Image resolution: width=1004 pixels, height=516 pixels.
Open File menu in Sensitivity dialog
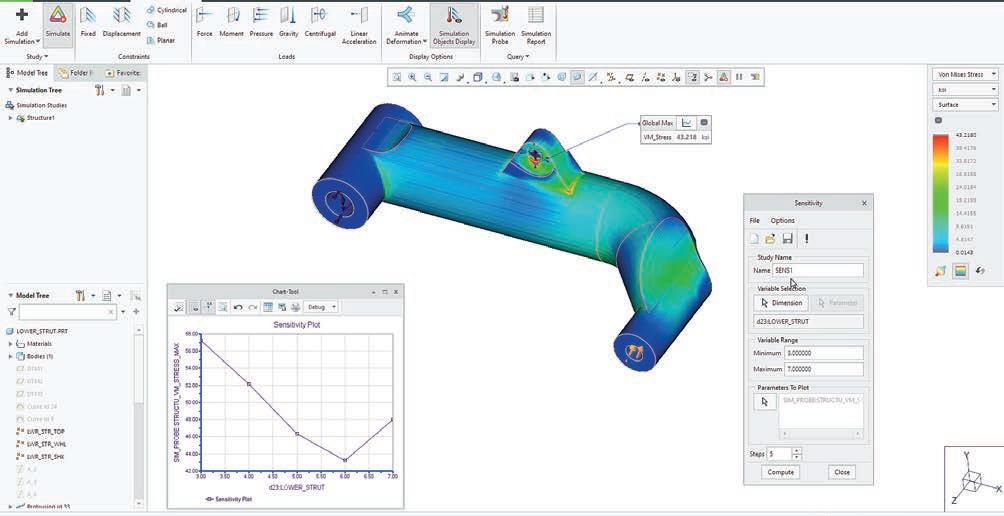(x=754, y=220)
